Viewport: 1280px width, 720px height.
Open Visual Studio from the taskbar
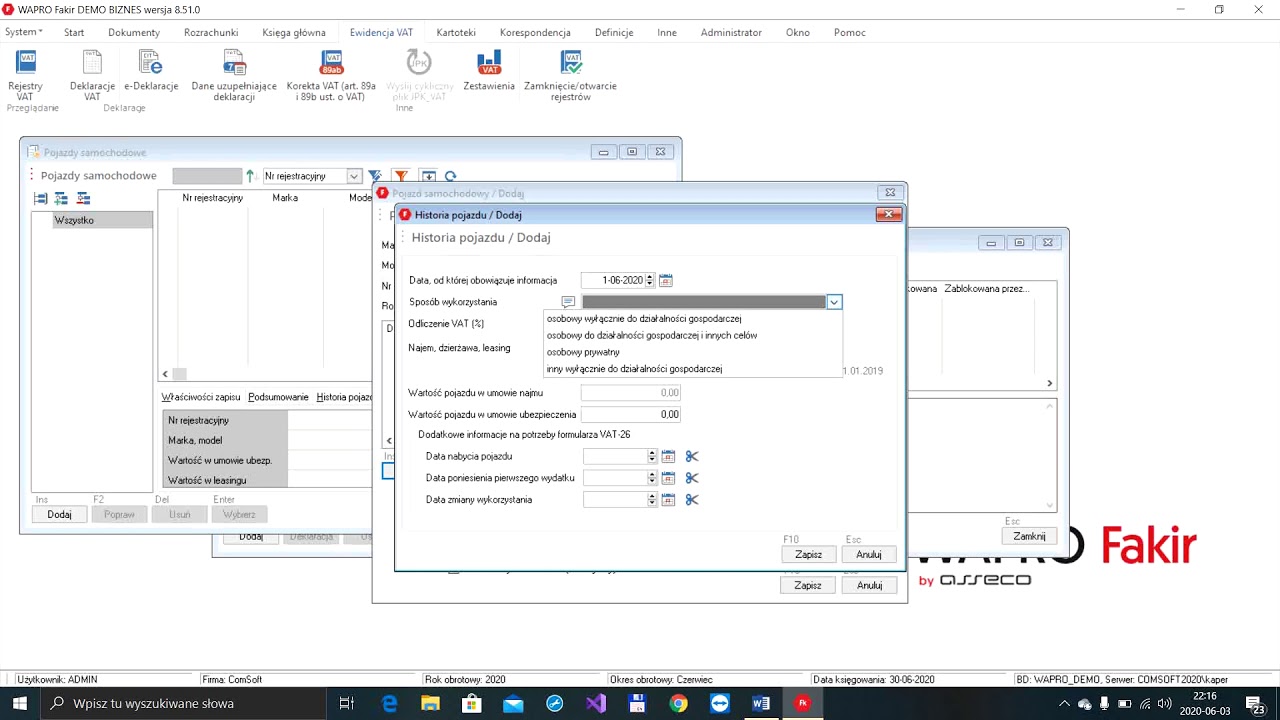click(x=596, y=703)
